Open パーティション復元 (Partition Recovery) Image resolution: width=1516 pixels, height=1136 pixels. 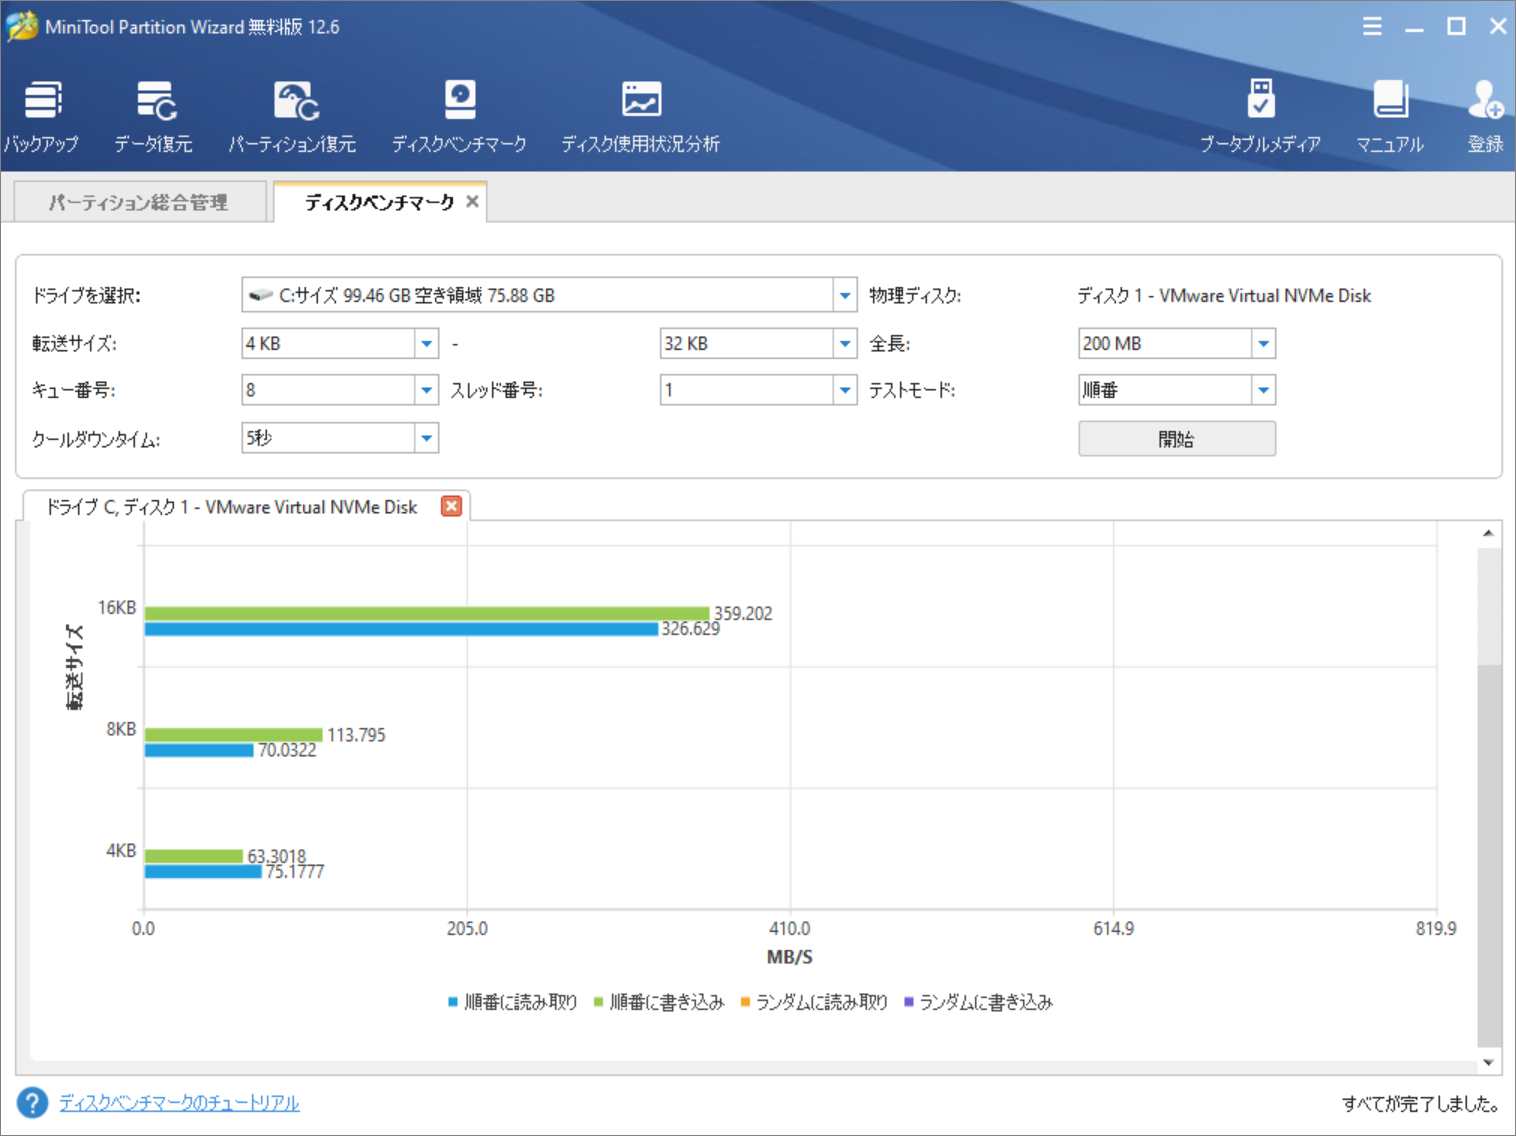point(293,112)
